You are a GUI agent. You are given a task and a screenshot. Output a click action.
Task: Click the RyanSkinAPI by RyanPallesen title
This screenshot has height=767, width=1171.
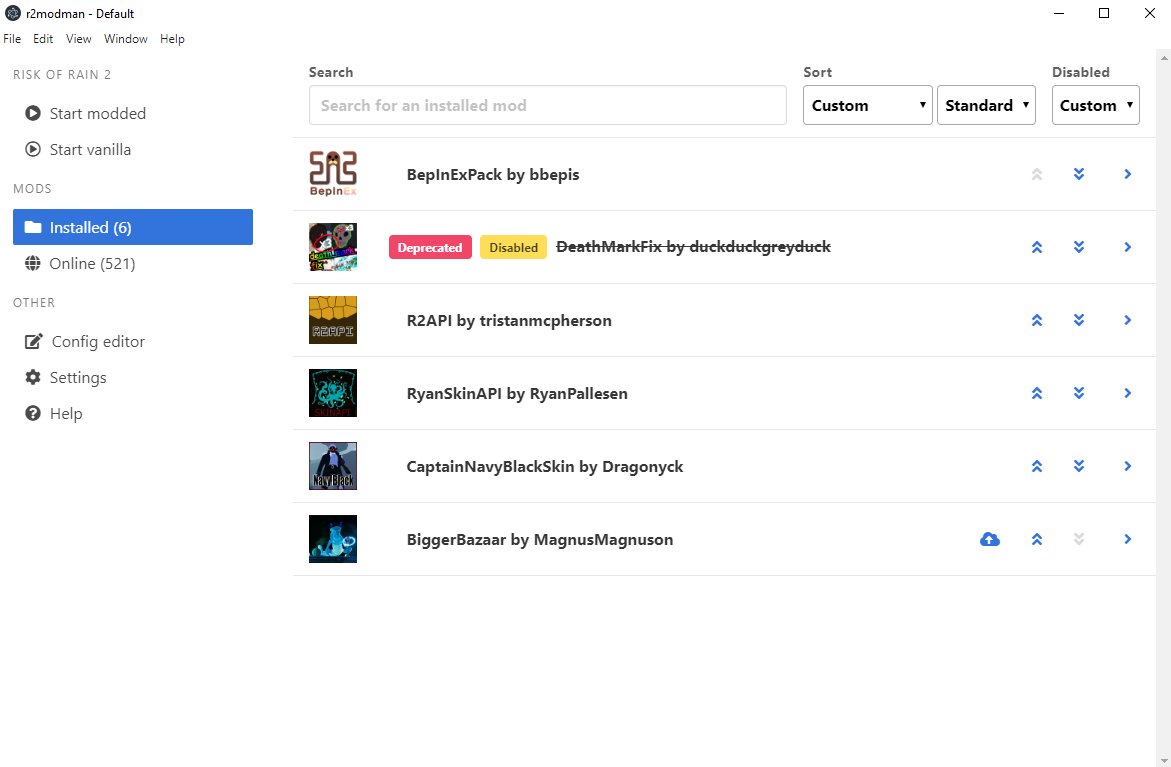(x=517, y=393)
